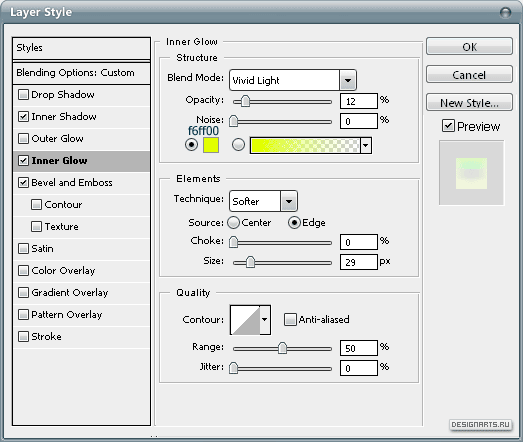Open the gradient picker dropdown arrow
Screen dimensions: 523x442
(366, 145)
